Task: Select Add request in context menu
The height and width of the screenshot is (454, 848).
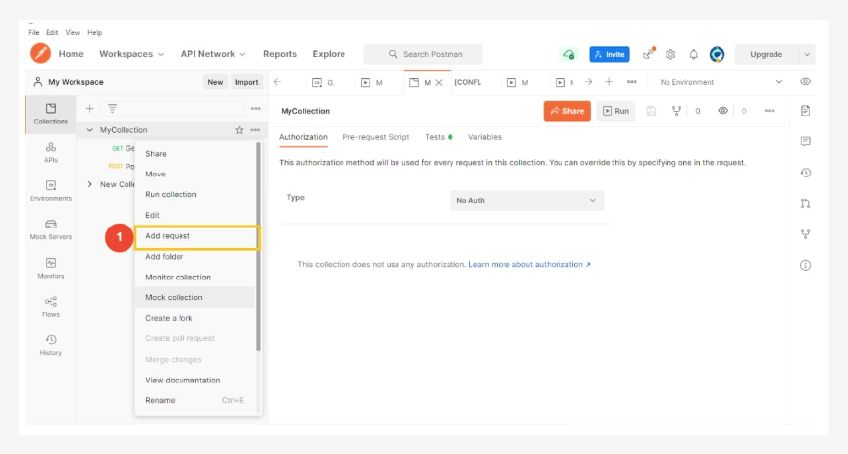Action: (197, 236)
